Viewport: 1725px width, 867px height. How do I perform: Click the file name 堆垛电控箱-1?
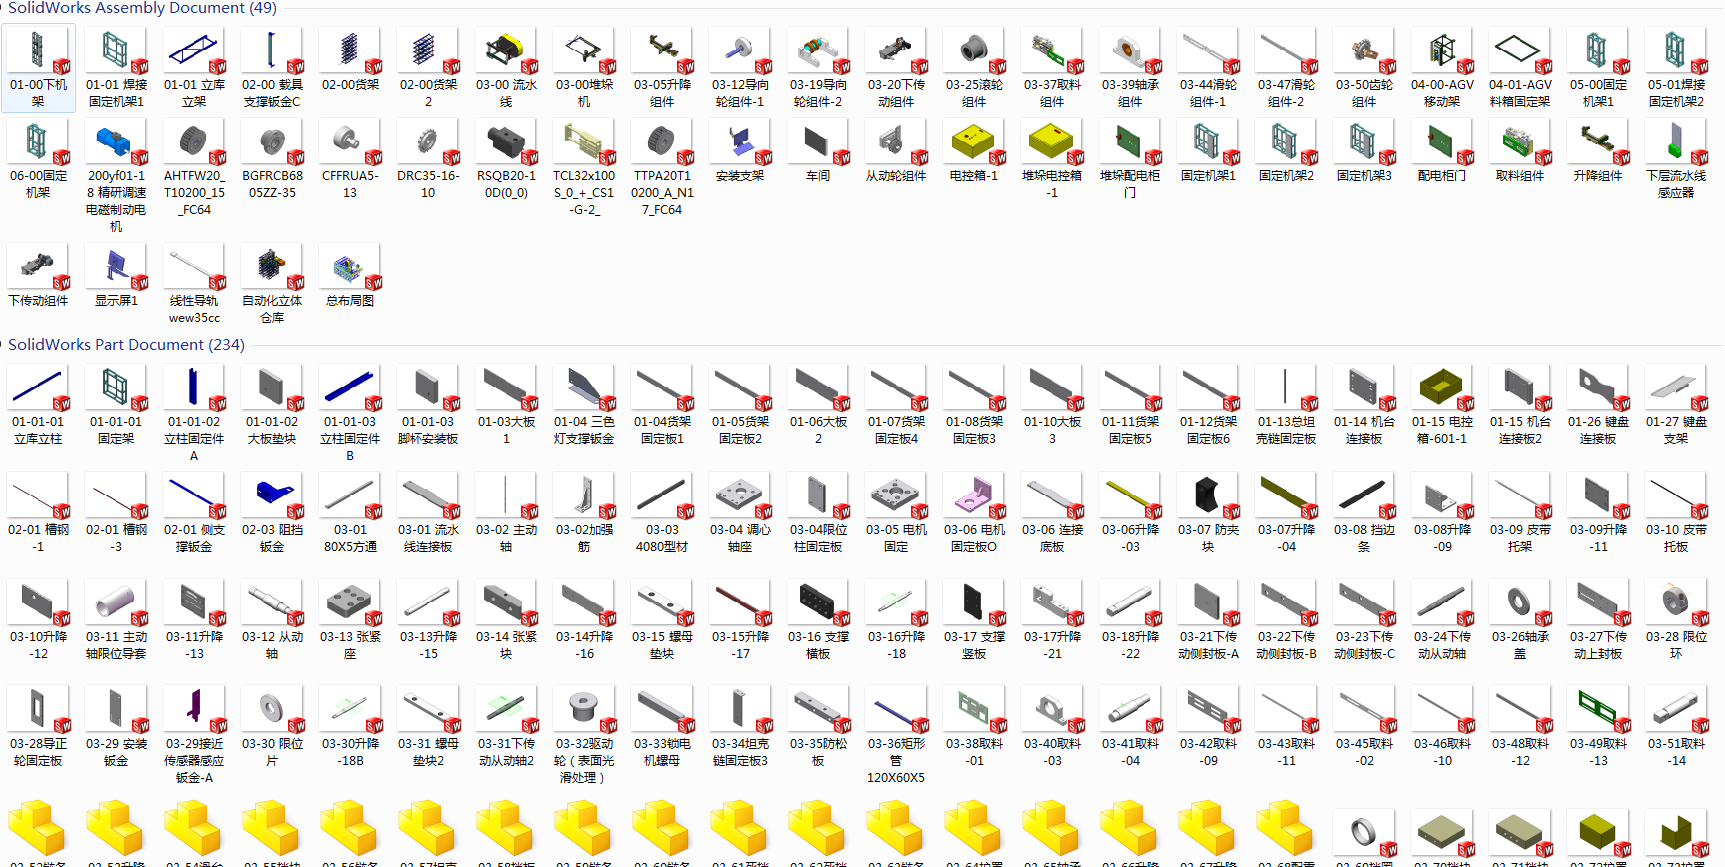coord(1052,184)
